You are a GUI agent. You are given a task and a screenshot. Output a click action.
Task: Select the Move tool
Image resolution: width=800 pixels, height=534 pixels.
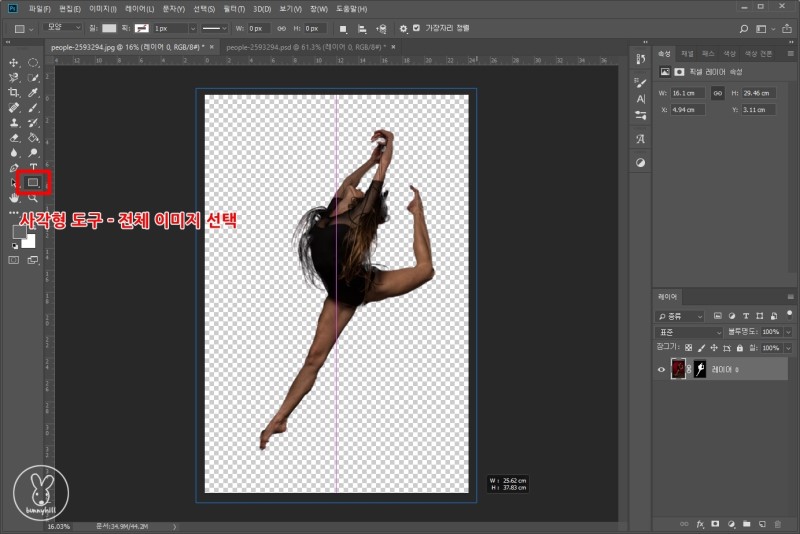click(x=14, y=62)
